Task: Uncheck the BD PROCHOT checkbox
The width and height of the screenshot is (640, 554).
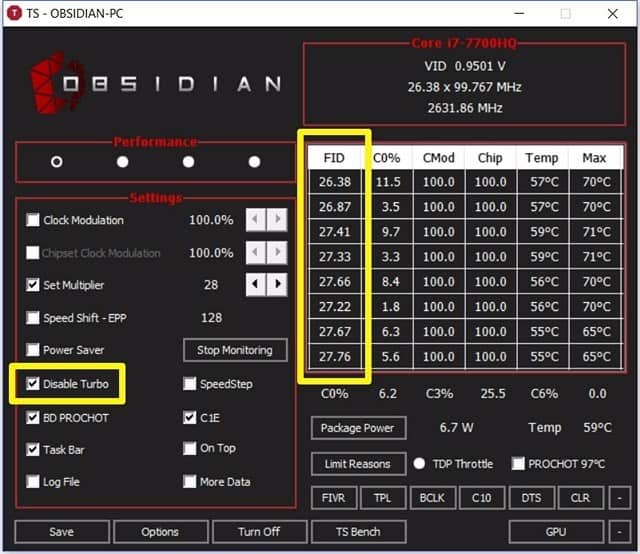Action: pos(33,418)
